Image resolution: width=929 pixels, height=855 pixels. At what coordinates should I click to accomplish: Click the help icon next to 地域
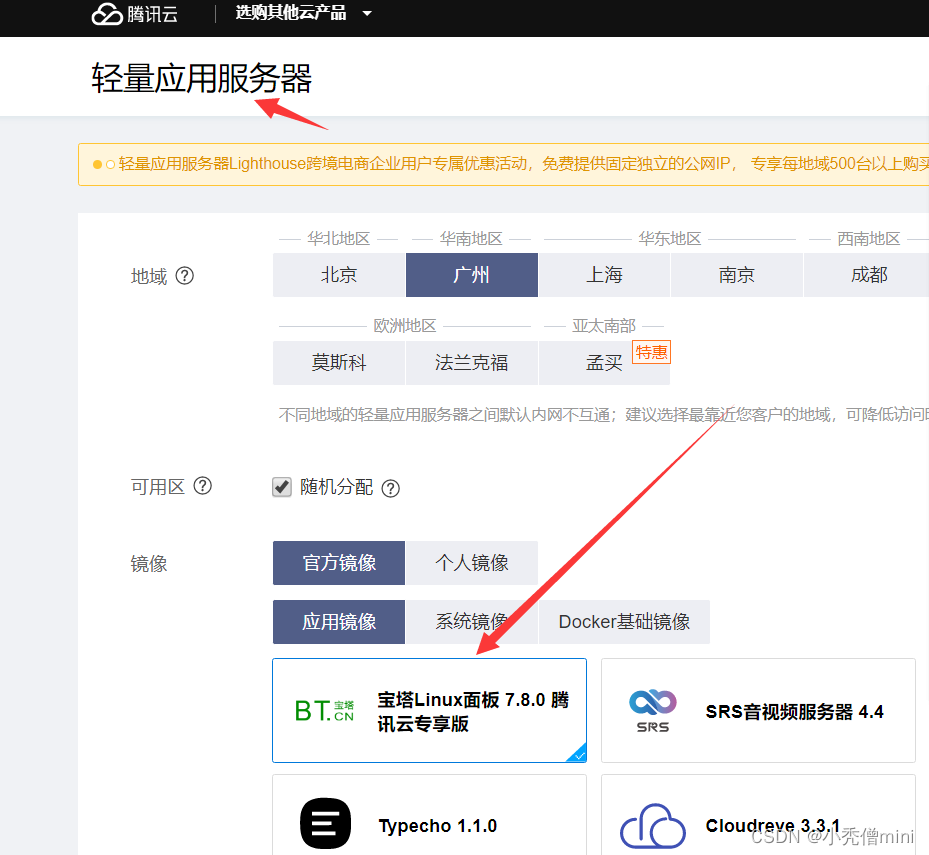point(185,276)
